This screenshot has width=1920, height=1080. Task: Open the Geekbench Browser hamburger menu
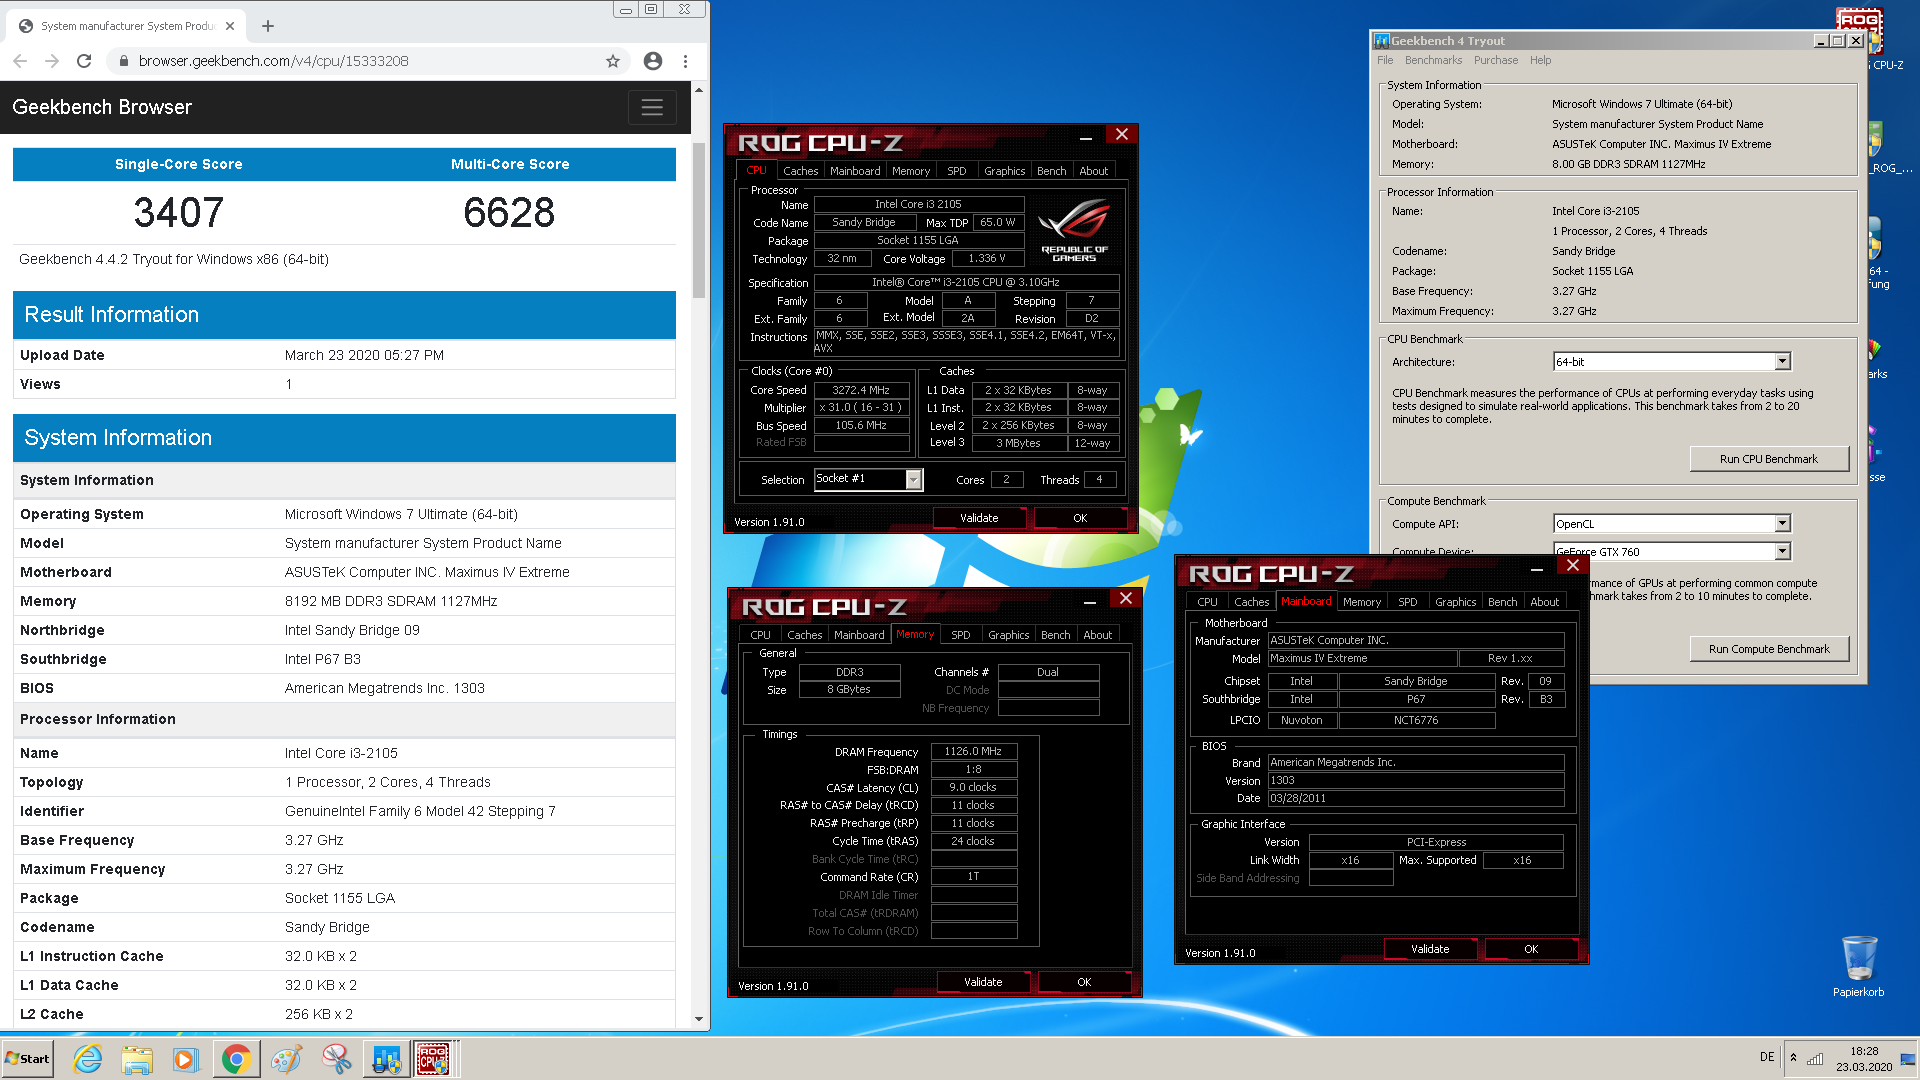tap(652, 107)
